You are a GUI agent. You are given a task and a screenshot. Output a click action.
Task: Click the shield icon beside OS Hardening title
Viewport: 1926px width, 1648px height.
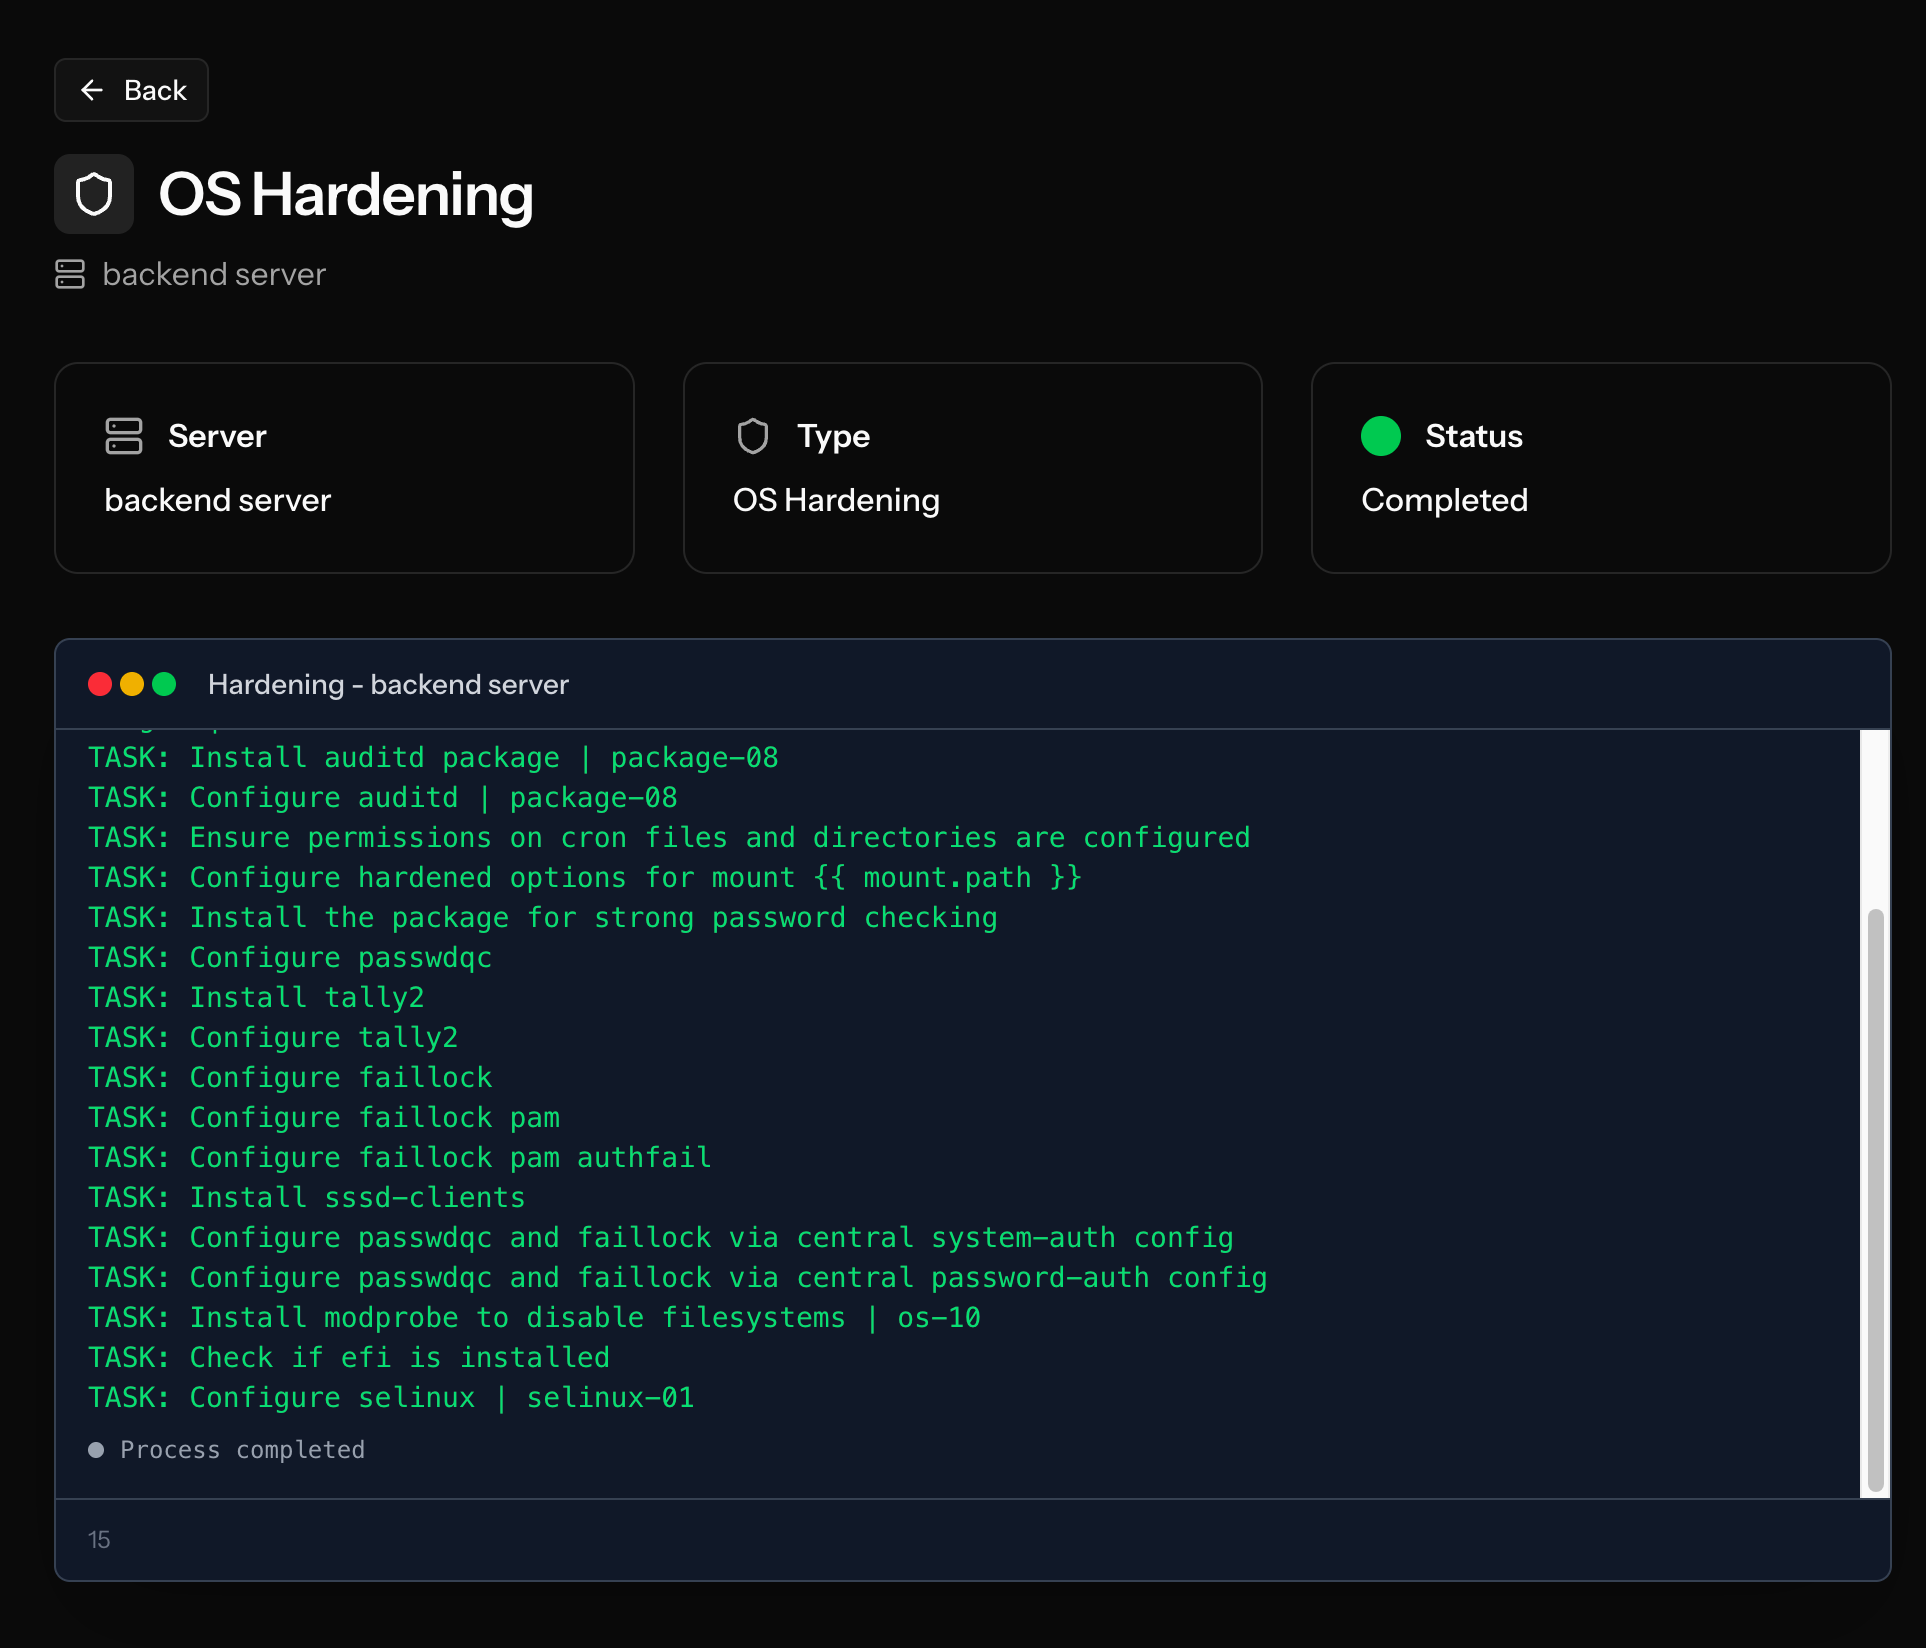(94, 194)
